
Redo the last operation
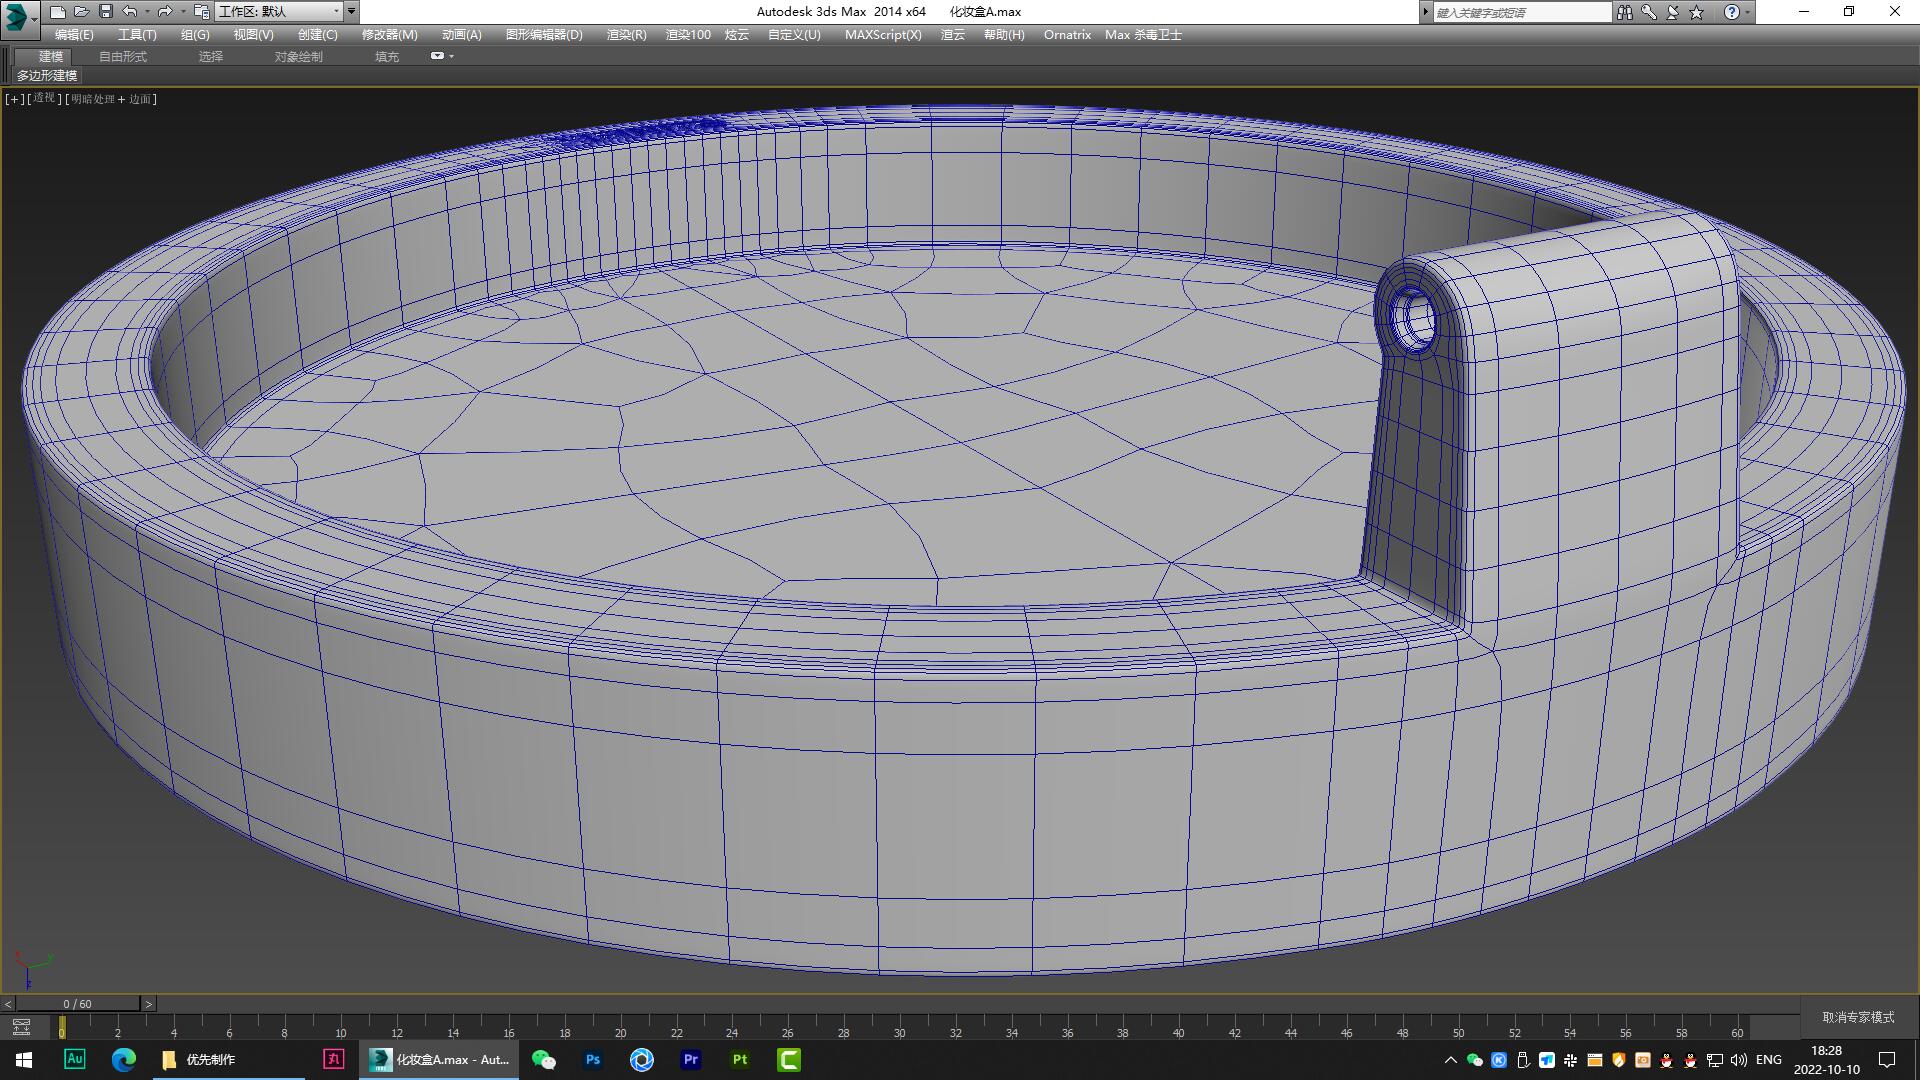(166, 12)
